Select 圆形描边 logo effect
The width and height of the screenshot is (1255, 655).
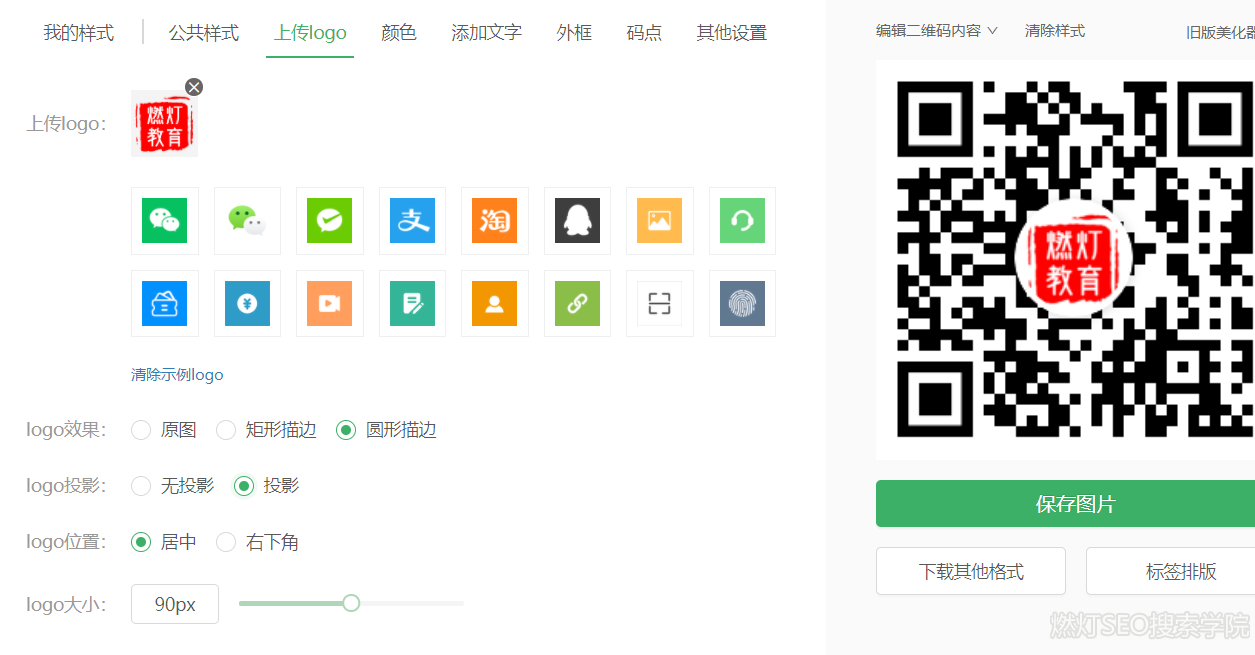pyautogui.click(x=346, y=430)
